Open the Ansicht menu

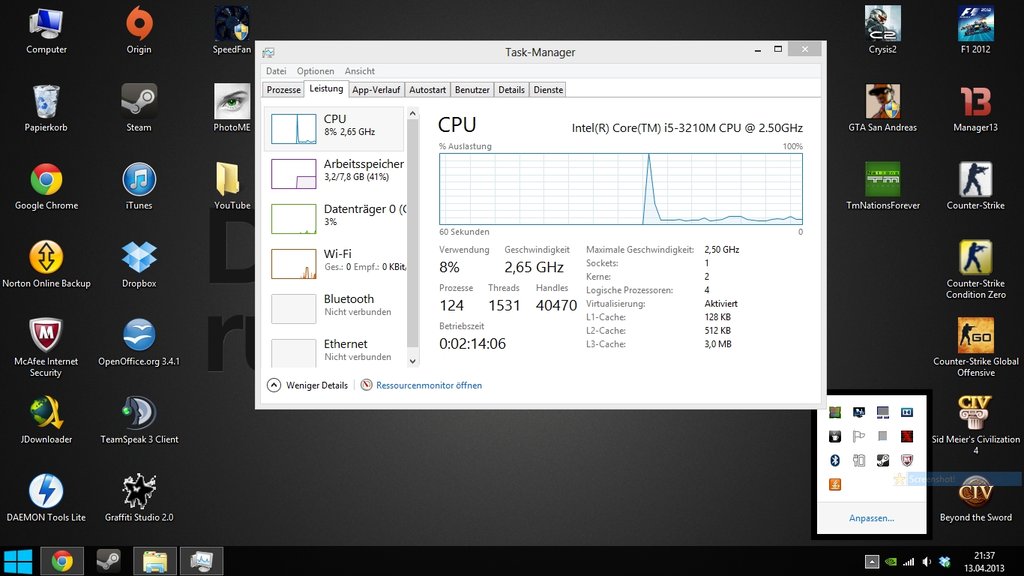pyautogui.click(x=359, y=71)
